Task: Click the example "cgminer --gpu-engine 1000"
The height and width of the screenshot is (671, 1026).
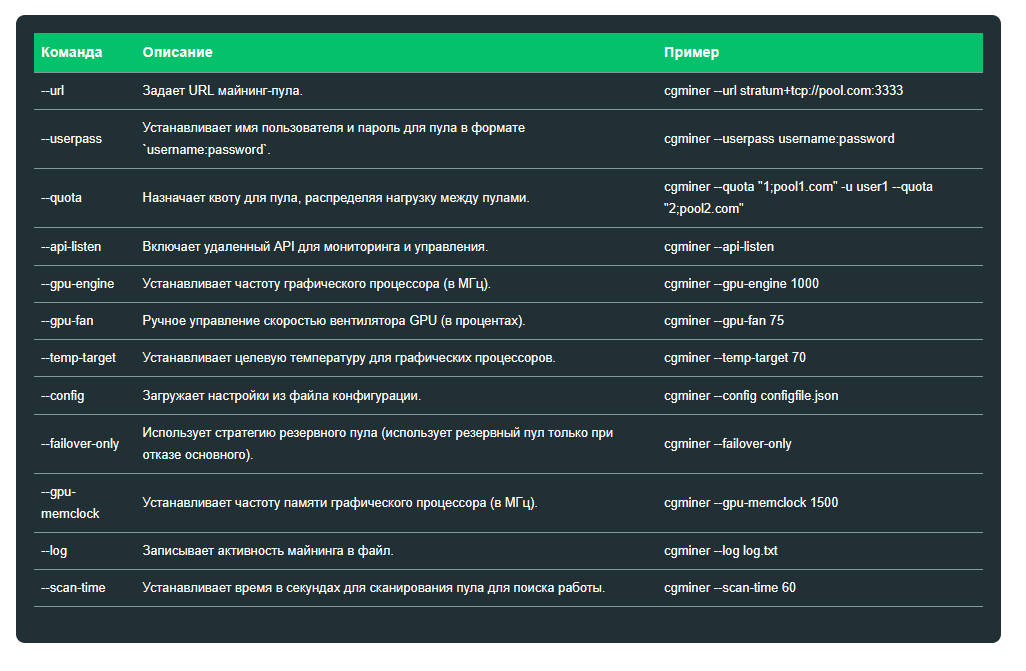Action: 741,284
